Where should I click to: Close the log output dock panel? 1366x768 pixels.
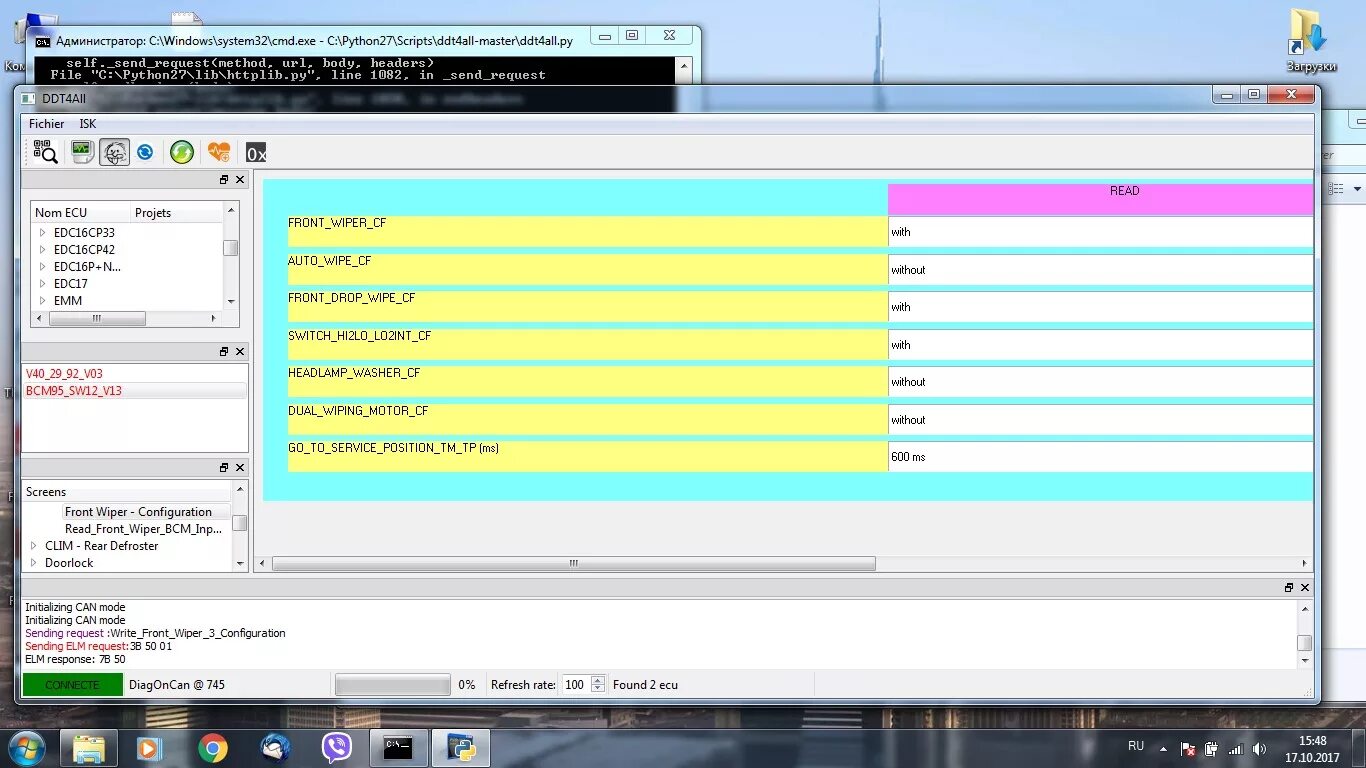pyautogui.click(x=1305, y=588)
